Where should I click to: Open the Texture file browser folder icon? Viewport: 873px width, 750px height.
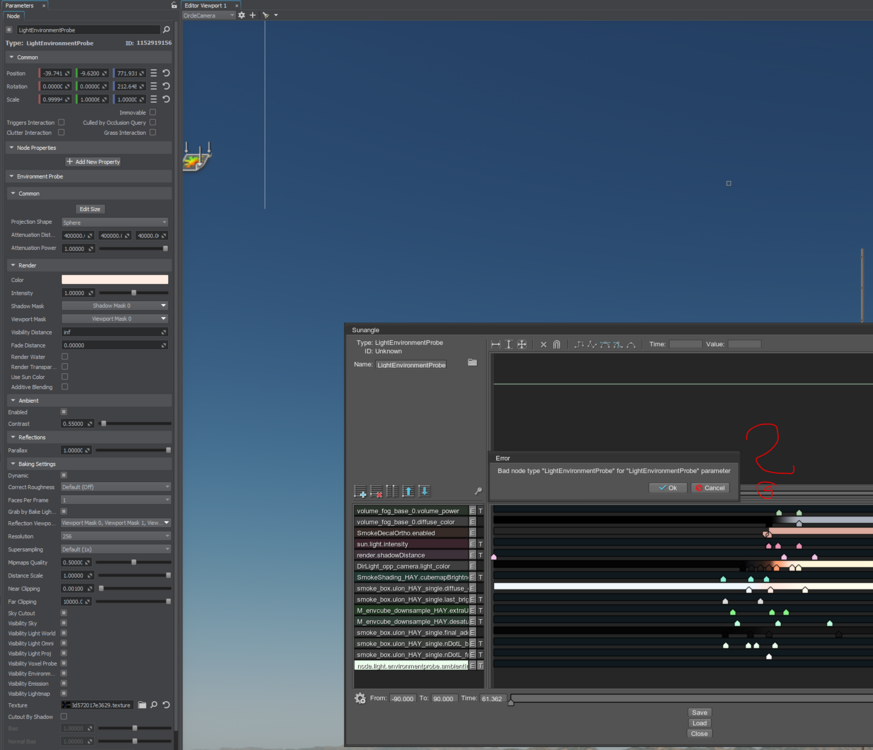click(142, 705)
